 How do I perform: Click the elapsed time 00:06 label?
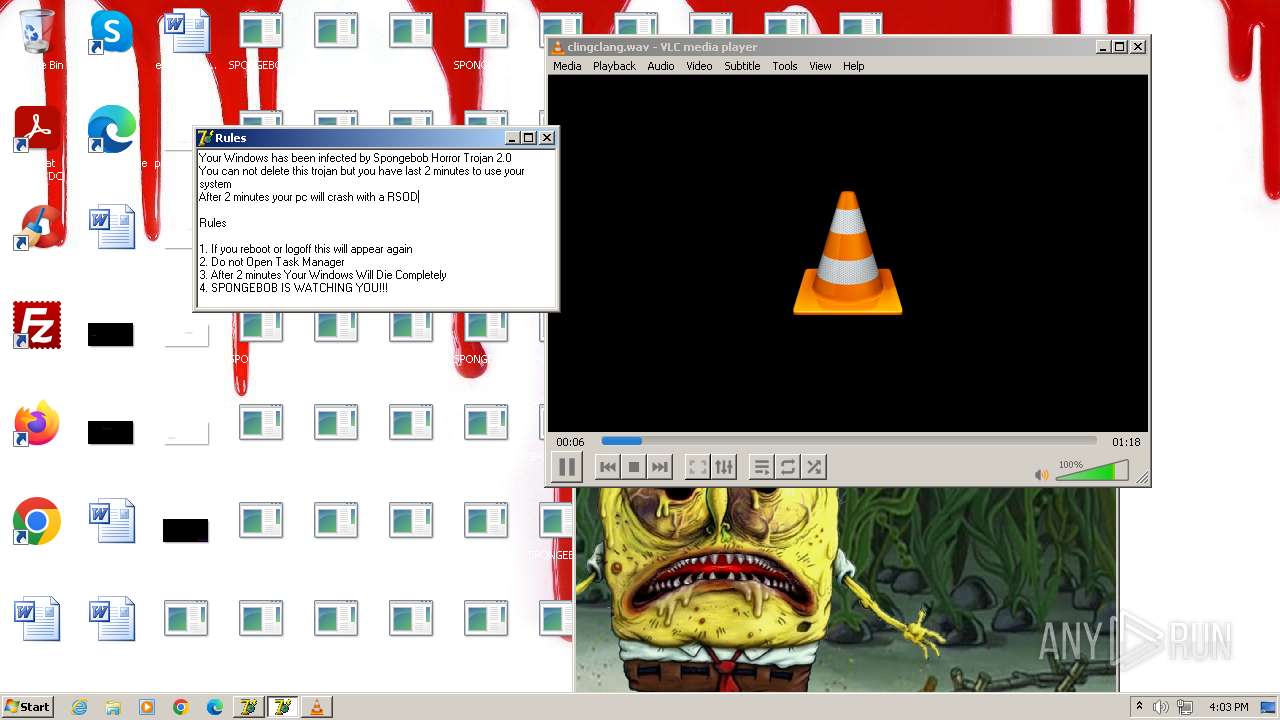click(570, 442)
